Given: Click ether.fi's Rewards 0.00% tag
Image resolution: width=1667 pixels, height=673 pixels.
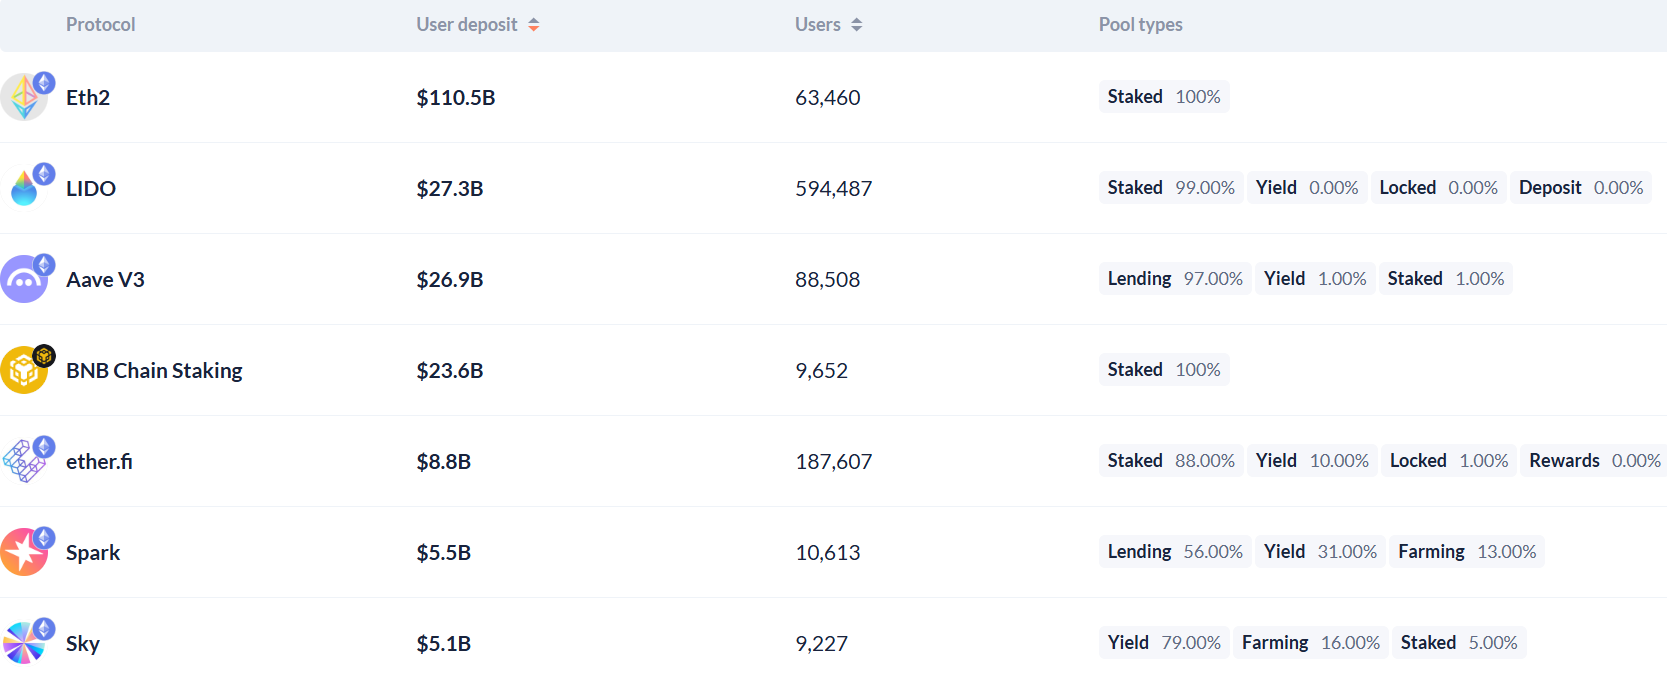Looking at the screenshot, I should point(1593,461).
